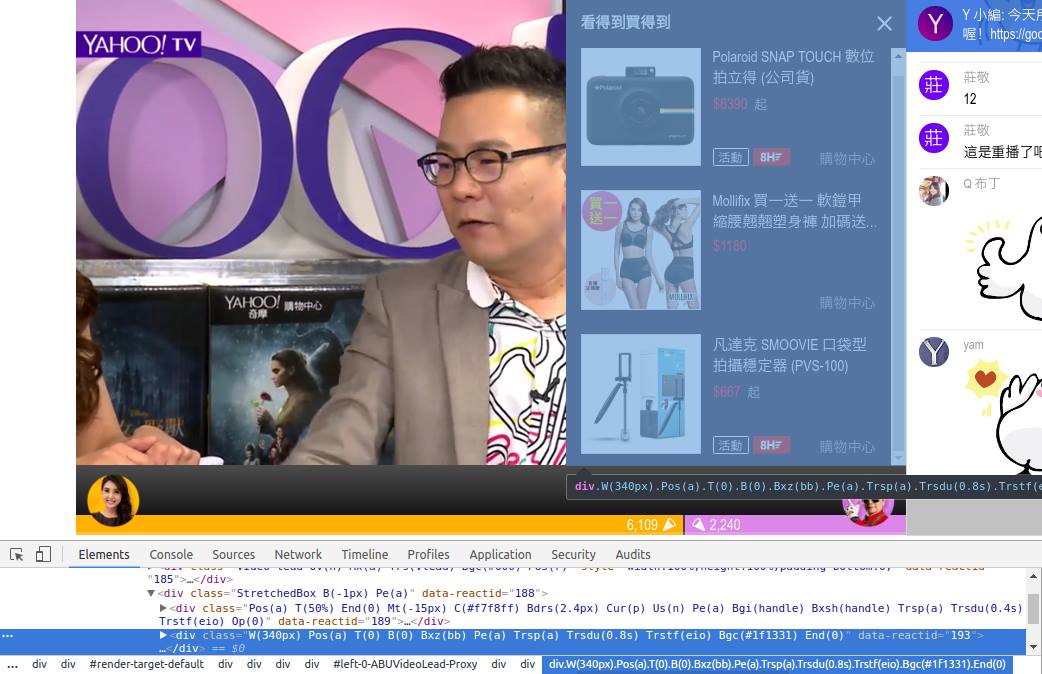Switch to the Network tab
The image size is (1042, 674).
298,554
